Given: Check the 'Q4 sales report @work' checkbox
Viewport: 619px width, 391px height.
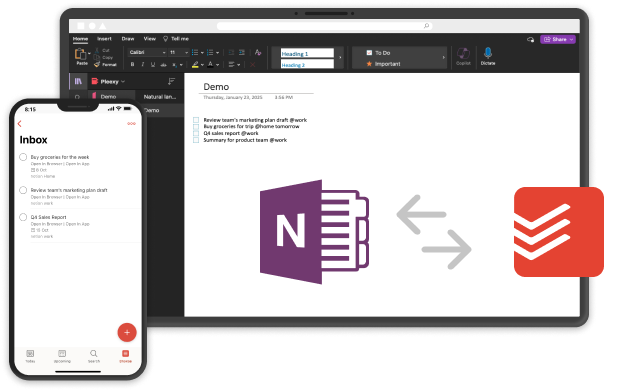Looking at the screenshot, I should click(196, 133).
